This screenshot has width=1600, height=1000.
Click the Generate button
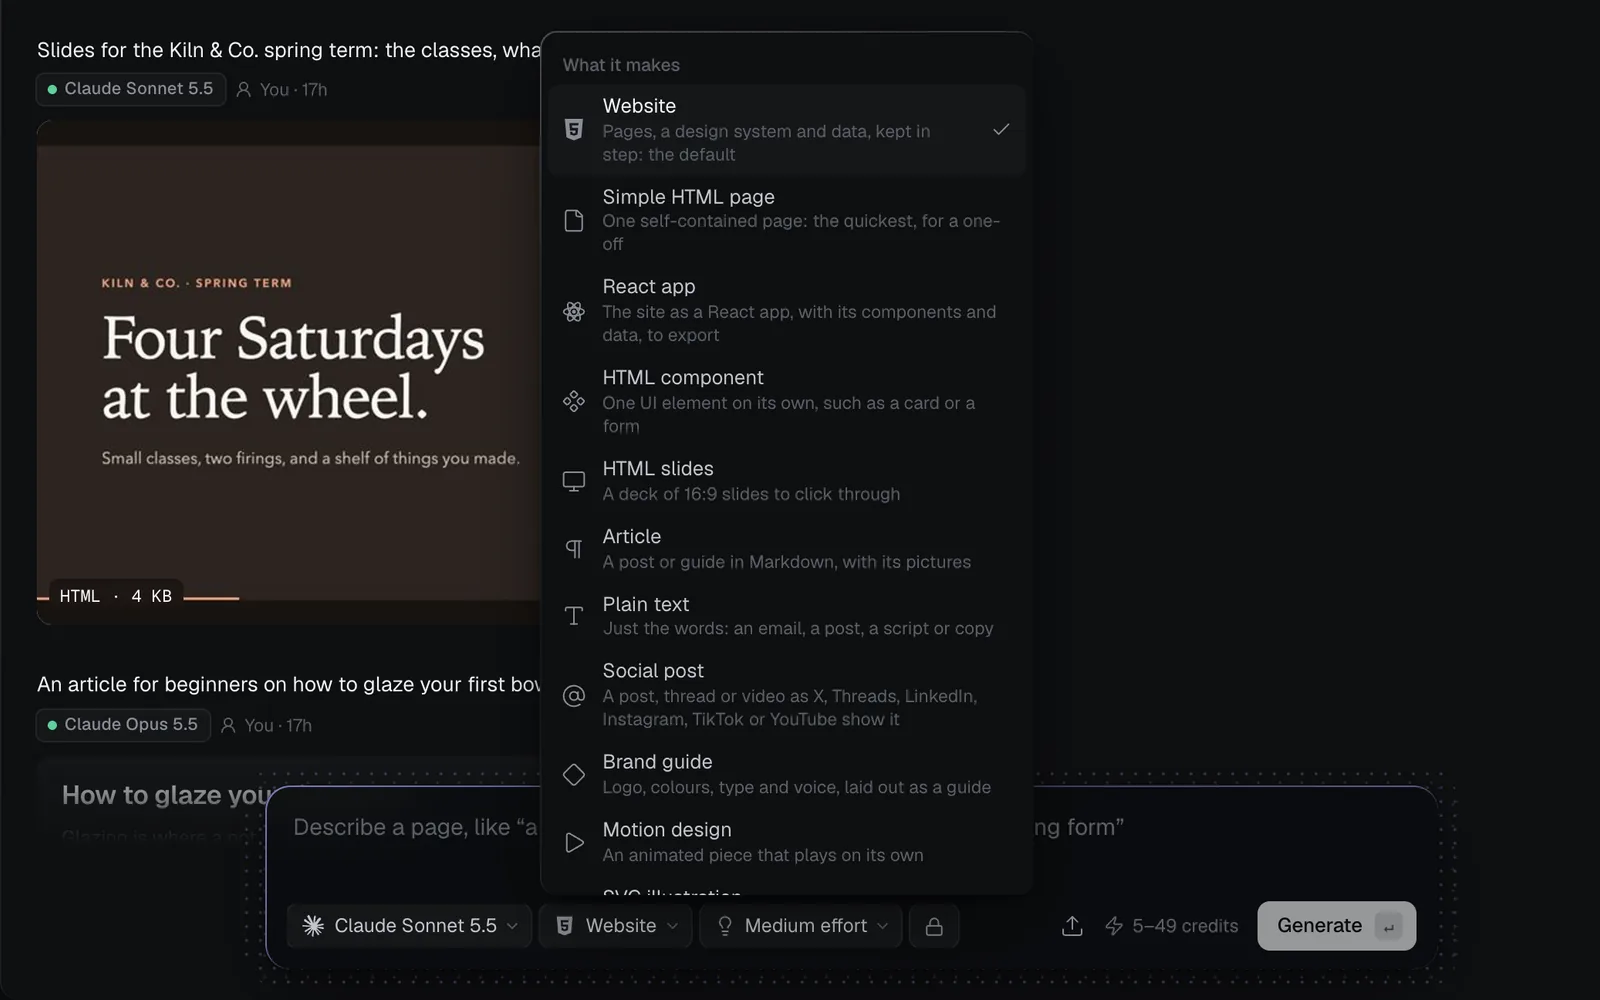(1336, 926)
